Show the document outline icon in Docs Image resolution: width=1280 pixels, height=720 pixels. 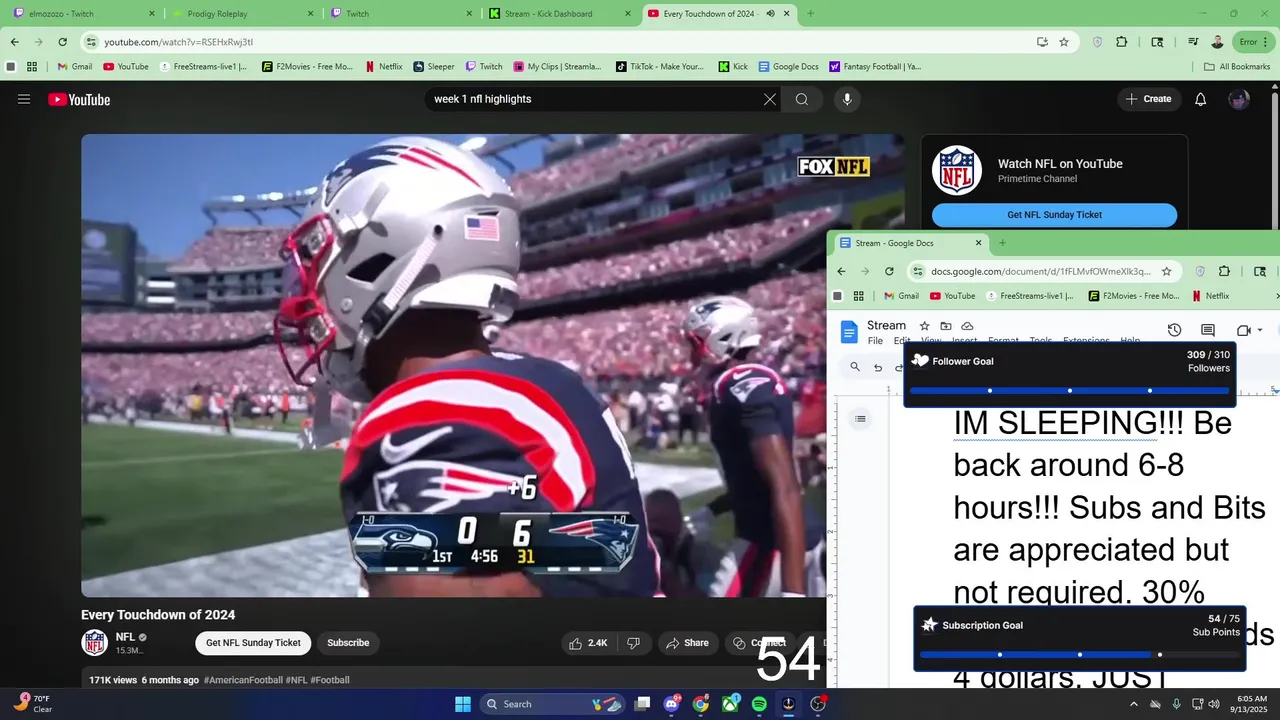[860, 419]
